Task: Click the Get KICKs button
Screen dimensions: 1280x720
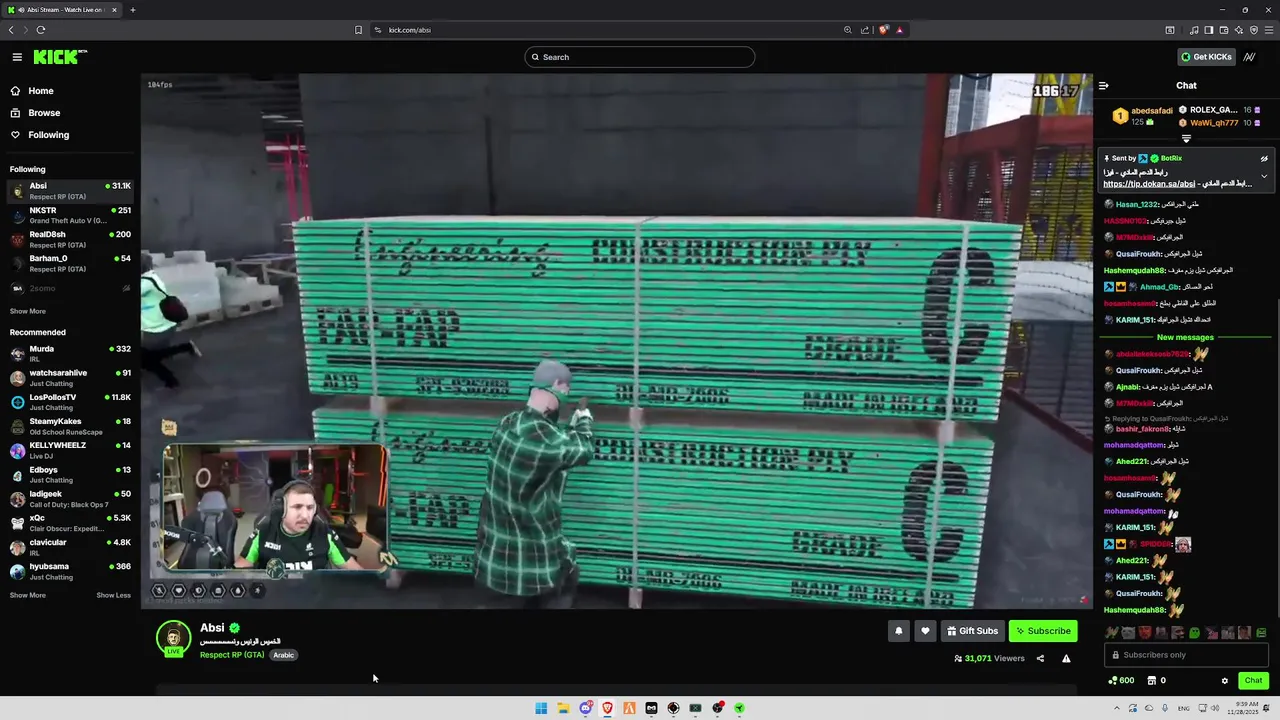Action: tap(1206, 57)
